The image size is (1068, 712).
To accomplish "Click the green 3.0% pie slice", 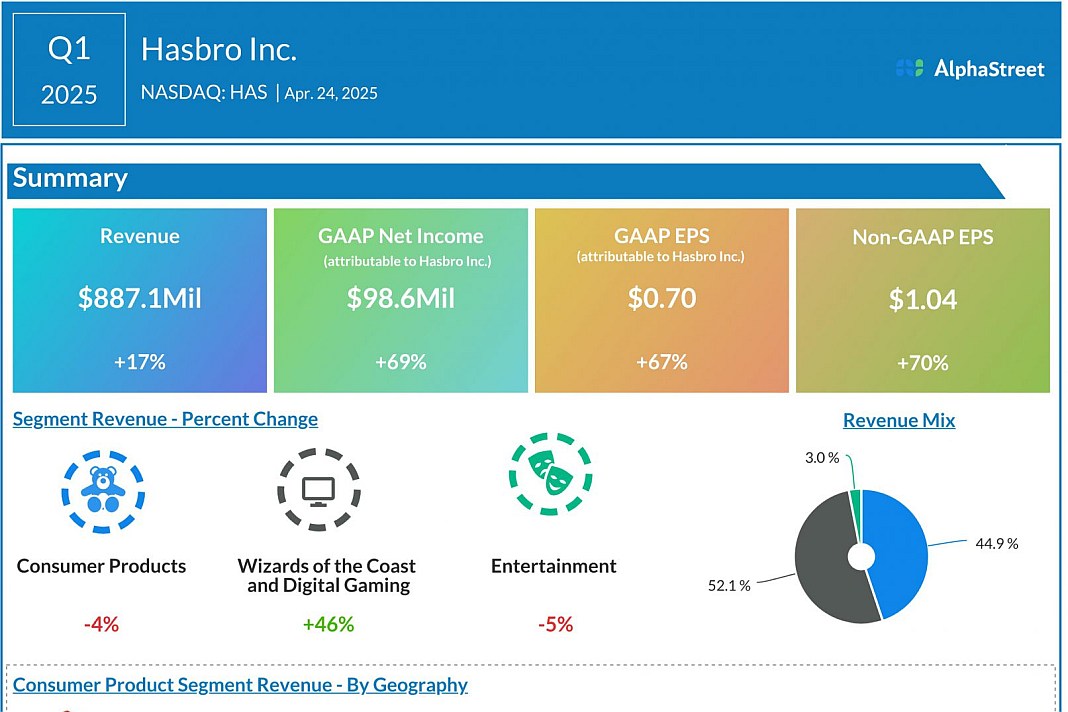I will (x=856, y=506).
